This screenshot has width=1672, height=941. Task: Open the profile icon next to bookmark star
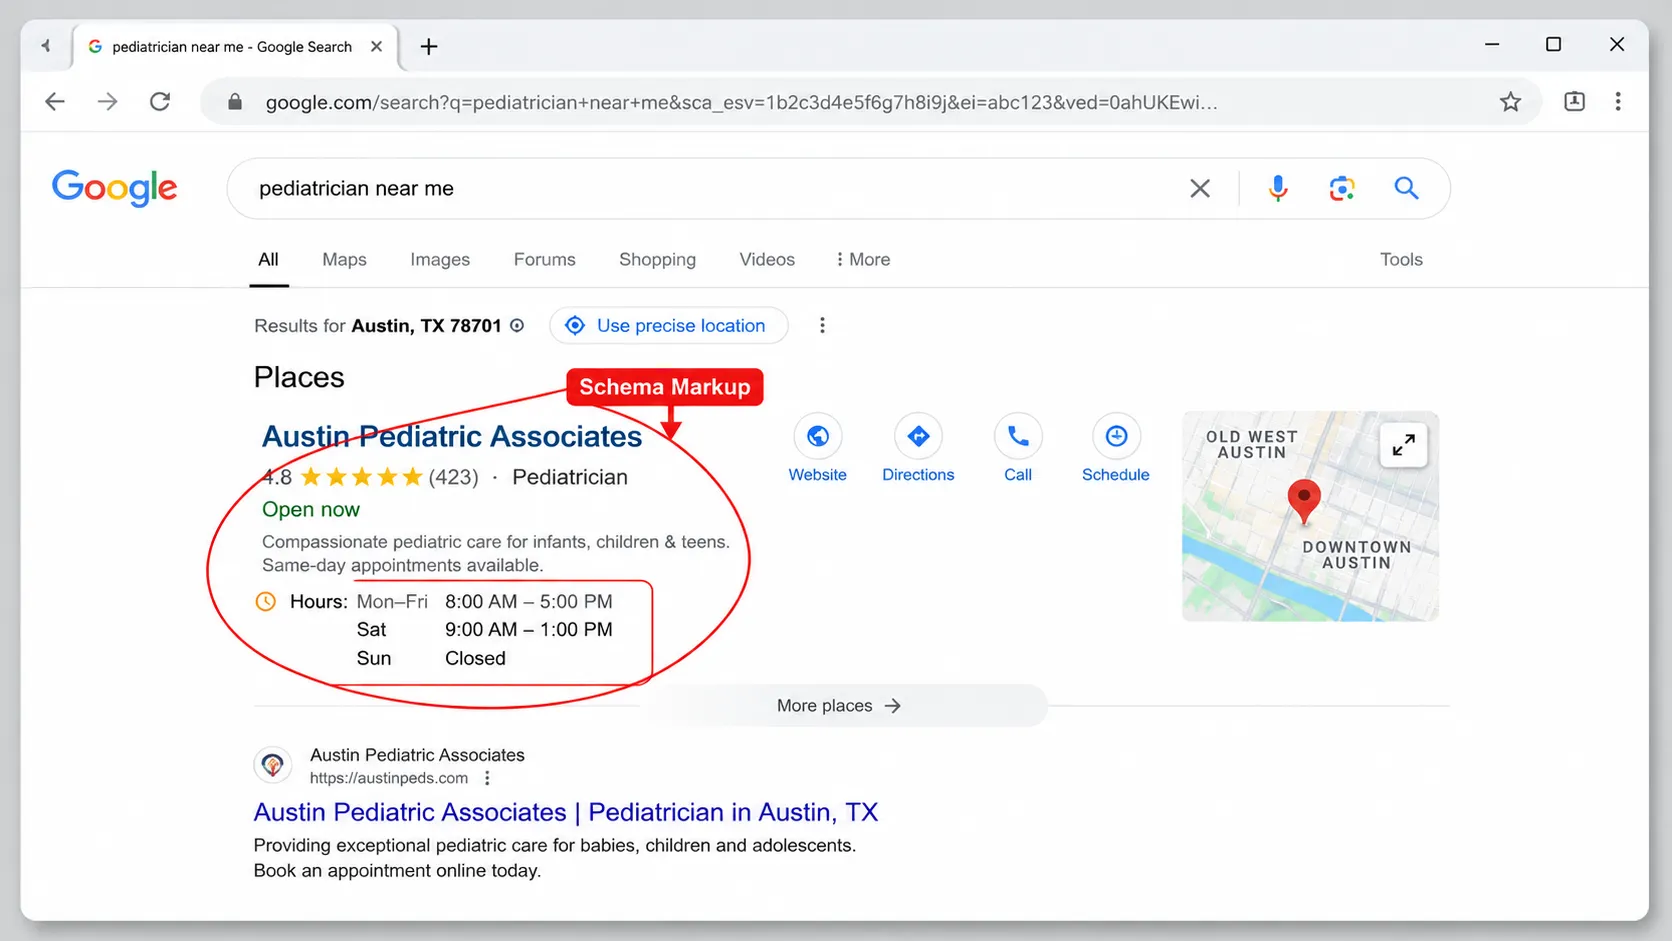1574,101
